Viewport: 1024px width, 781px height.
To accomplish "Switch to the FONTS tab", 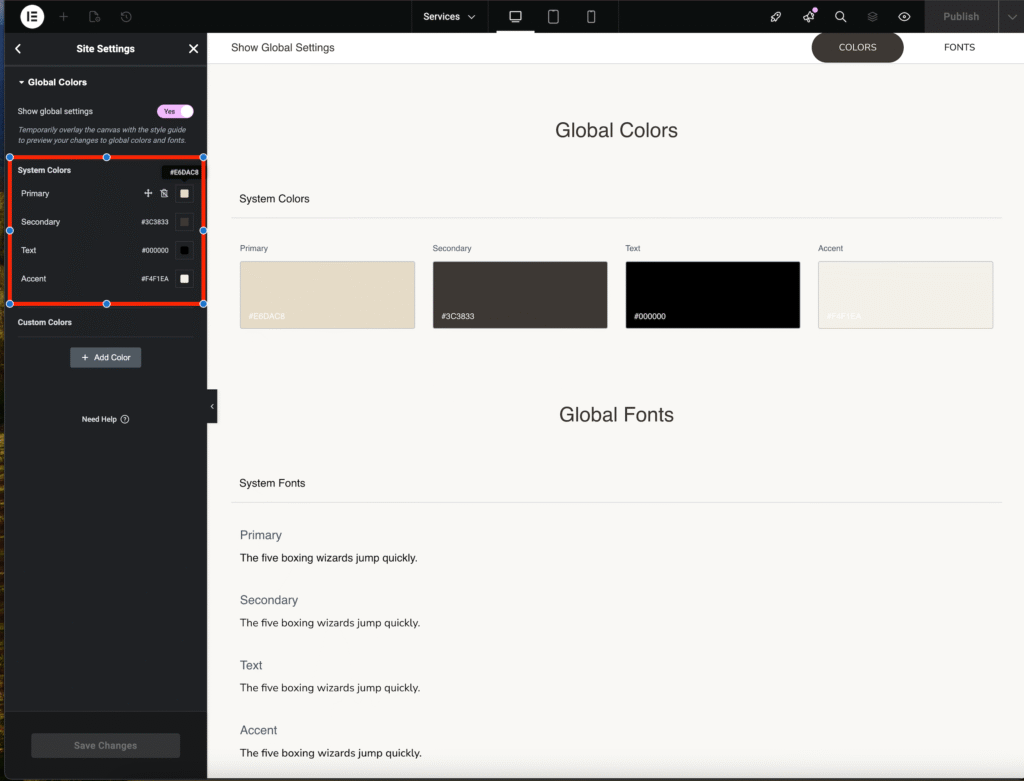I will 959,48.
